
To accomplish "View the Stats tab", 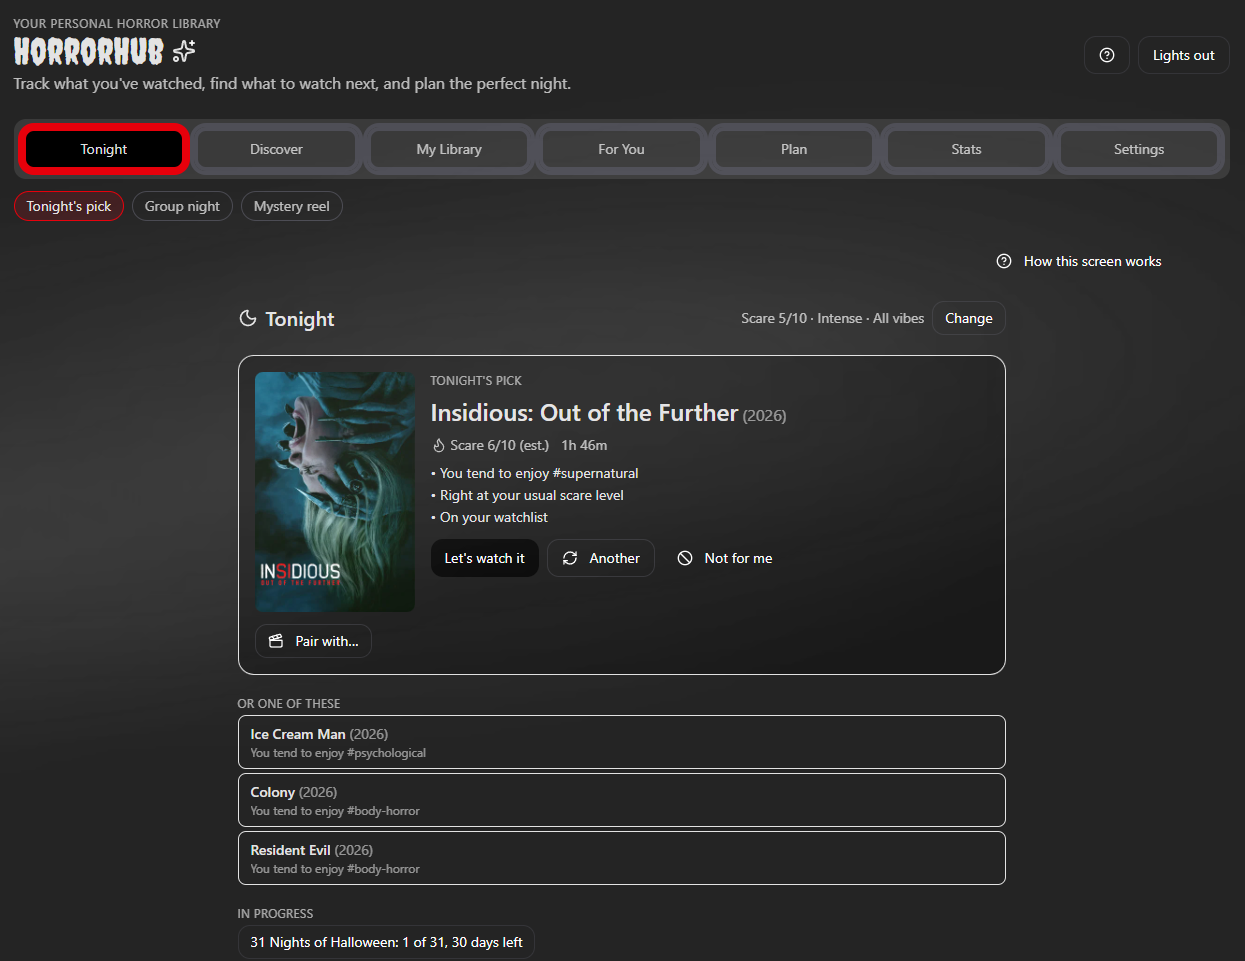I will tap(966, 149).
